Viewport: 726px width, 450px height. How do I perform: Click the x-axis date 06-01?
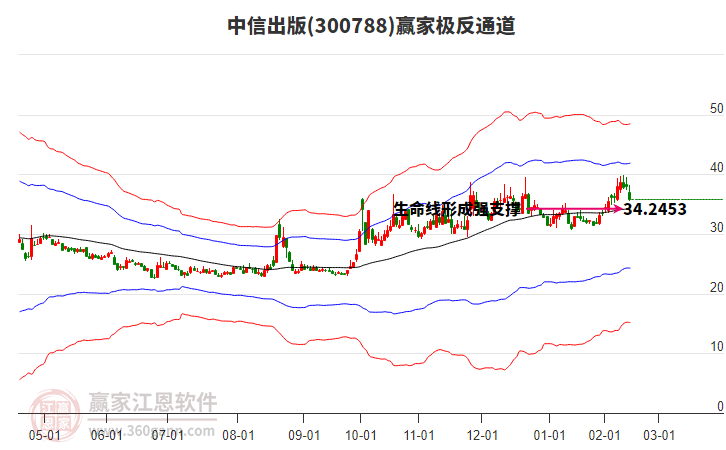[106, 436]
